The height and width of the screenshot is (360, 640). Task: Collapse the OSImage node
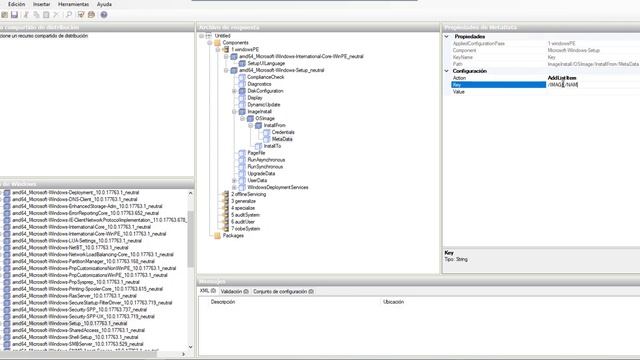click(x=242, y=118)
